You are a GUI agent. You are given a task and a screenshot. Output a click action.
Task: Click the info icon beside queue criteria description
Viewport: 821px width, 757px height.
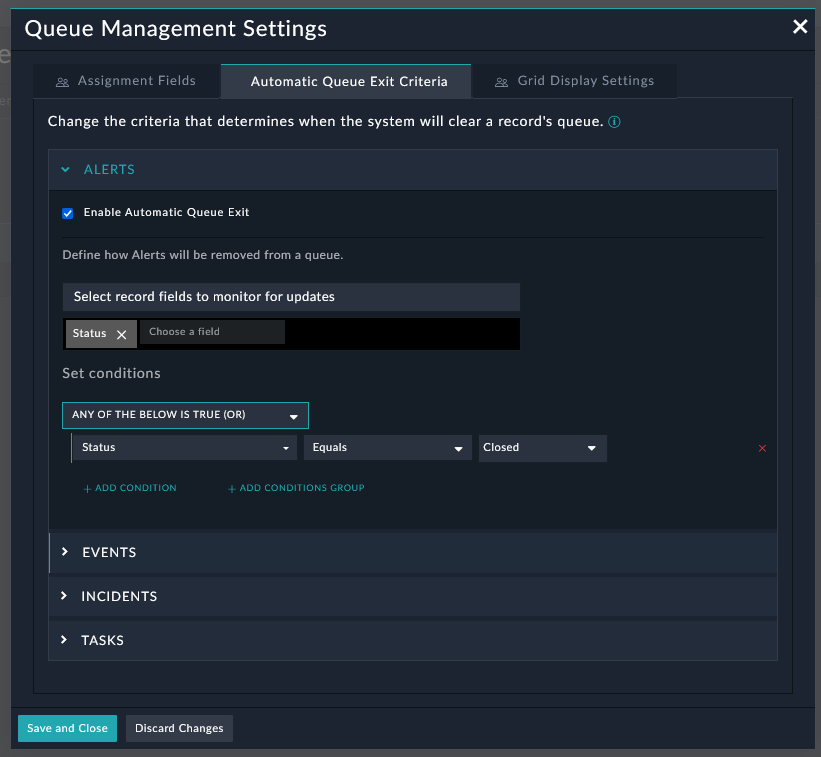pyautogui.click(x=614, y=122)
